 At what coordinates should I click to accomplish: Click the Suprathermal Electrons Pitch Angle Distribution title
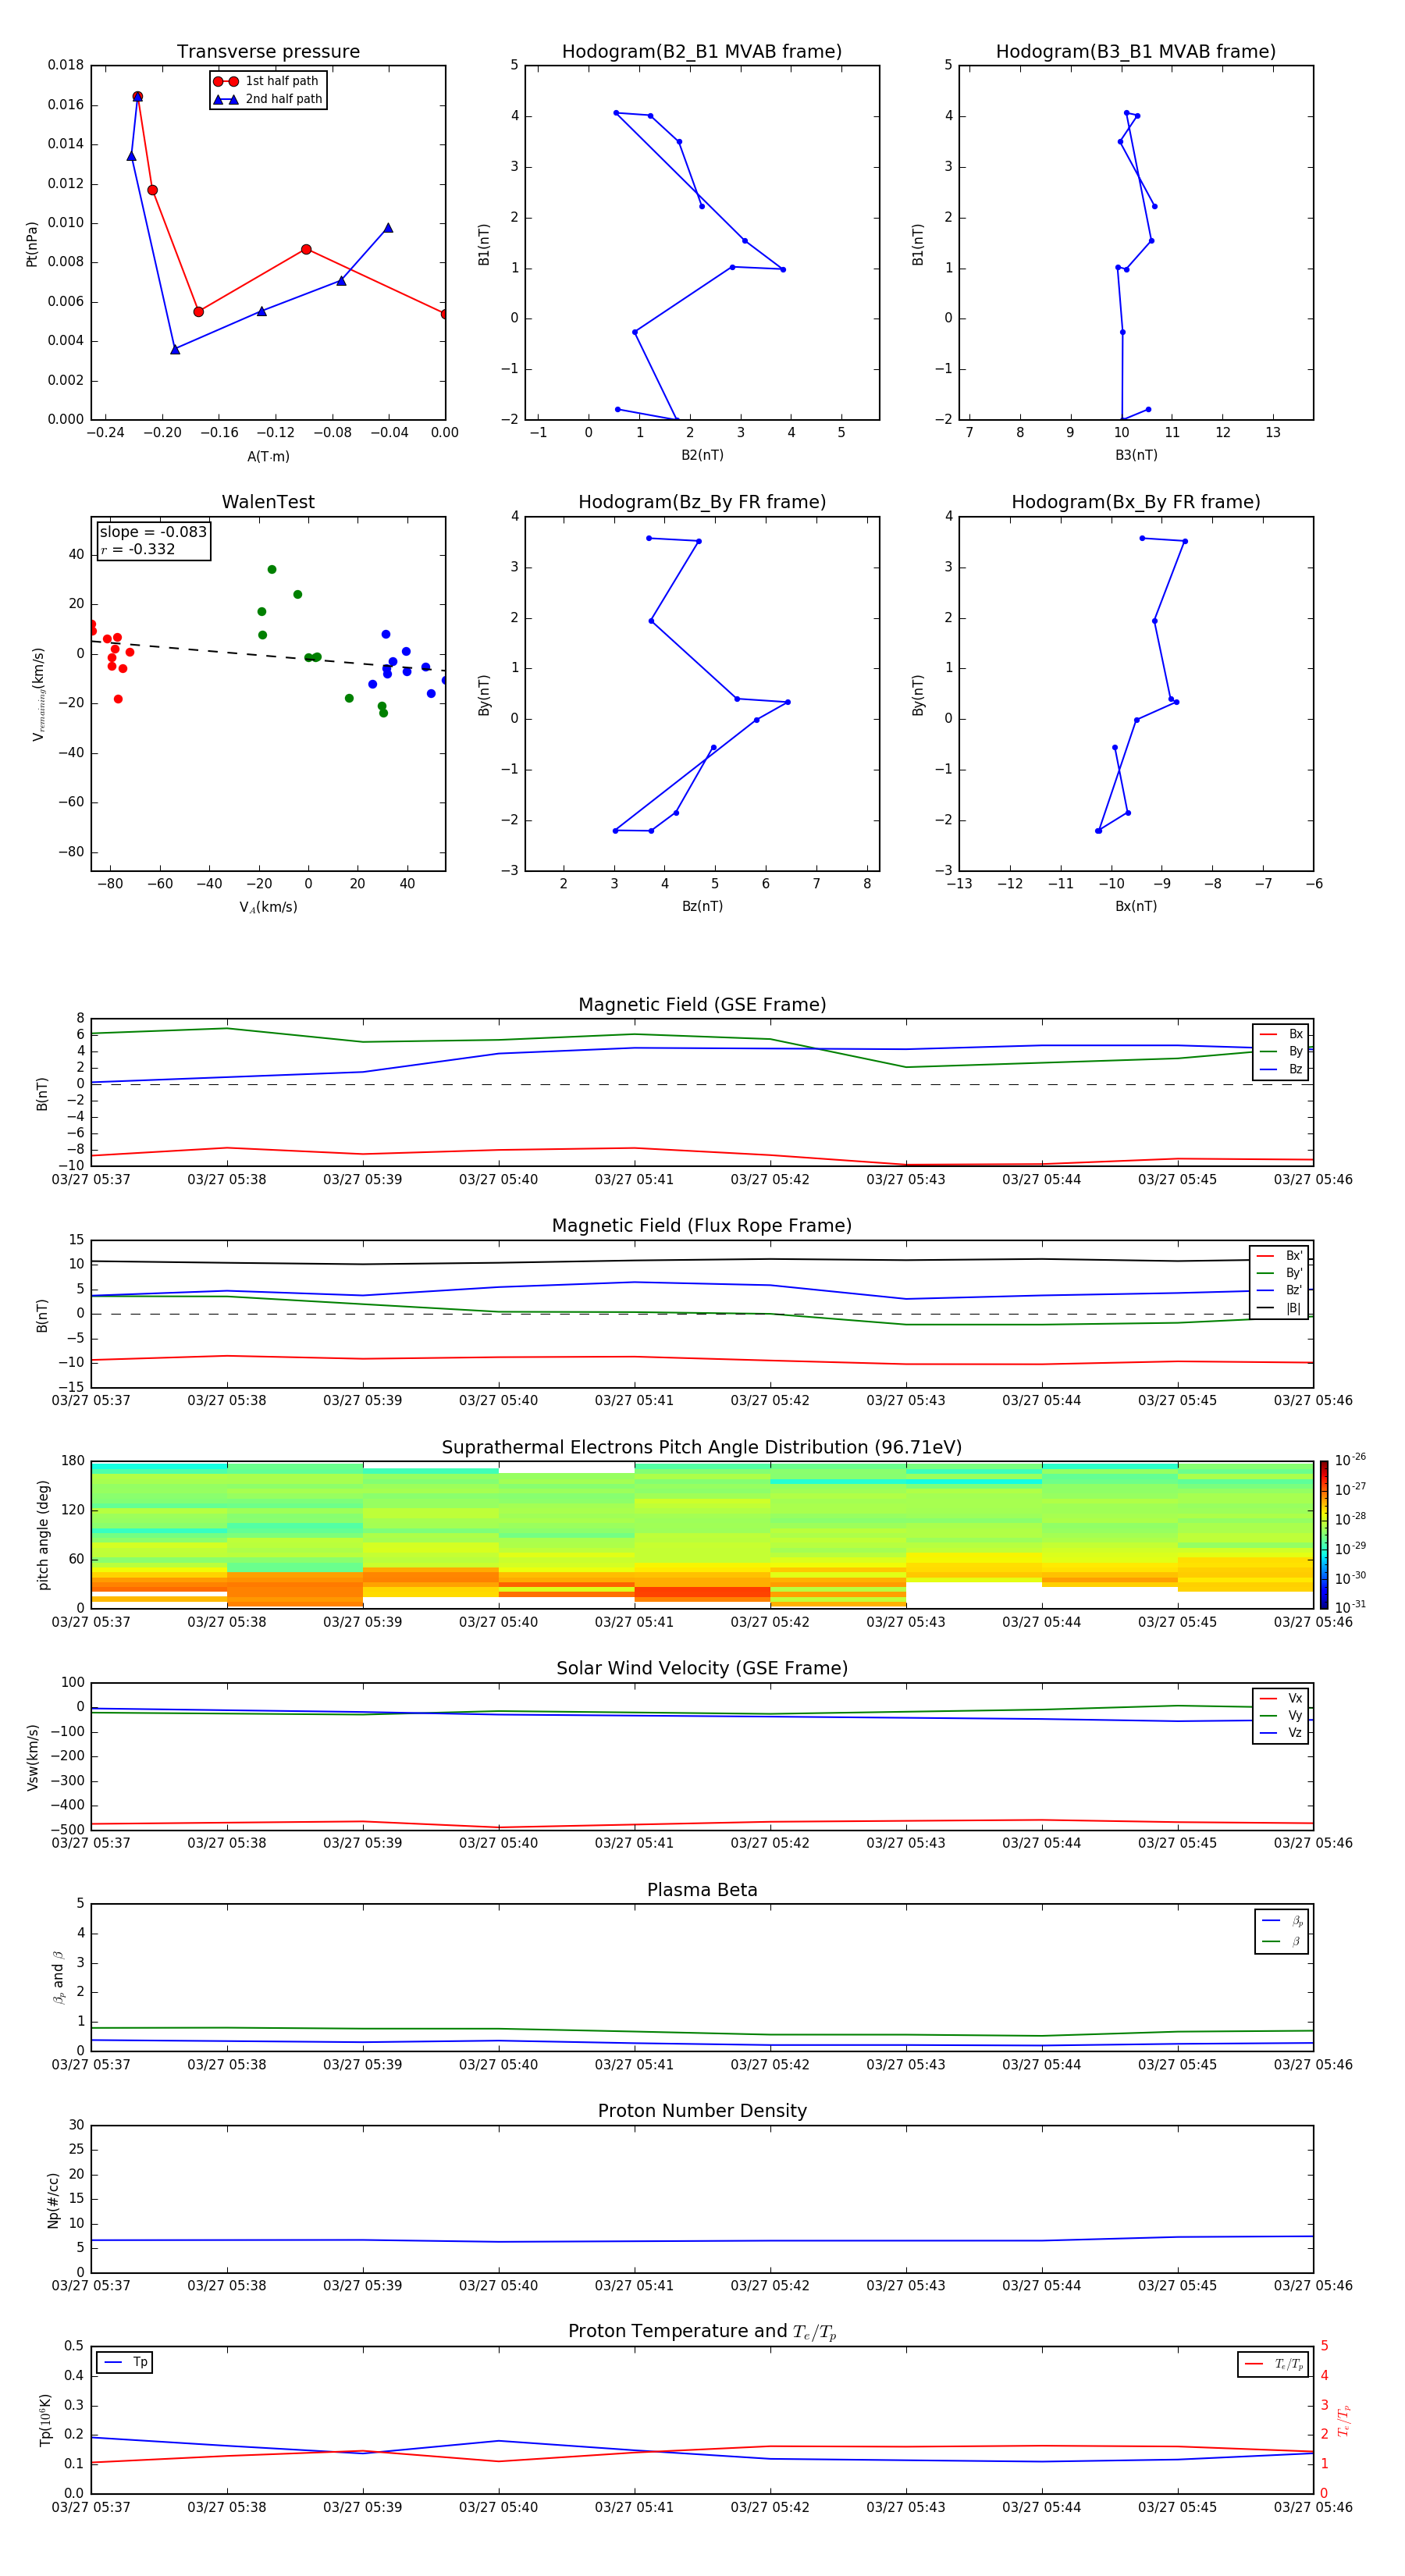click(702, 1448)
